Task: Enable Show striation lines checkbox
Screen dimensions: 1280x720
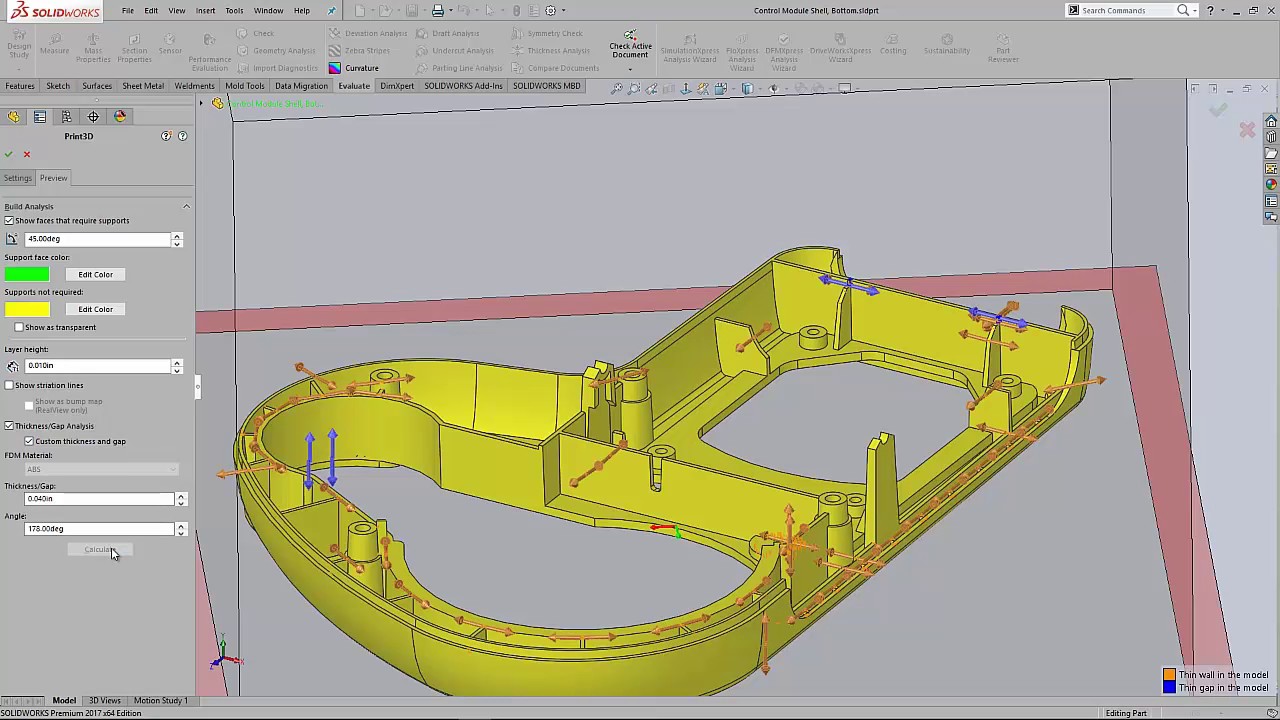Action: coord(9,385)
